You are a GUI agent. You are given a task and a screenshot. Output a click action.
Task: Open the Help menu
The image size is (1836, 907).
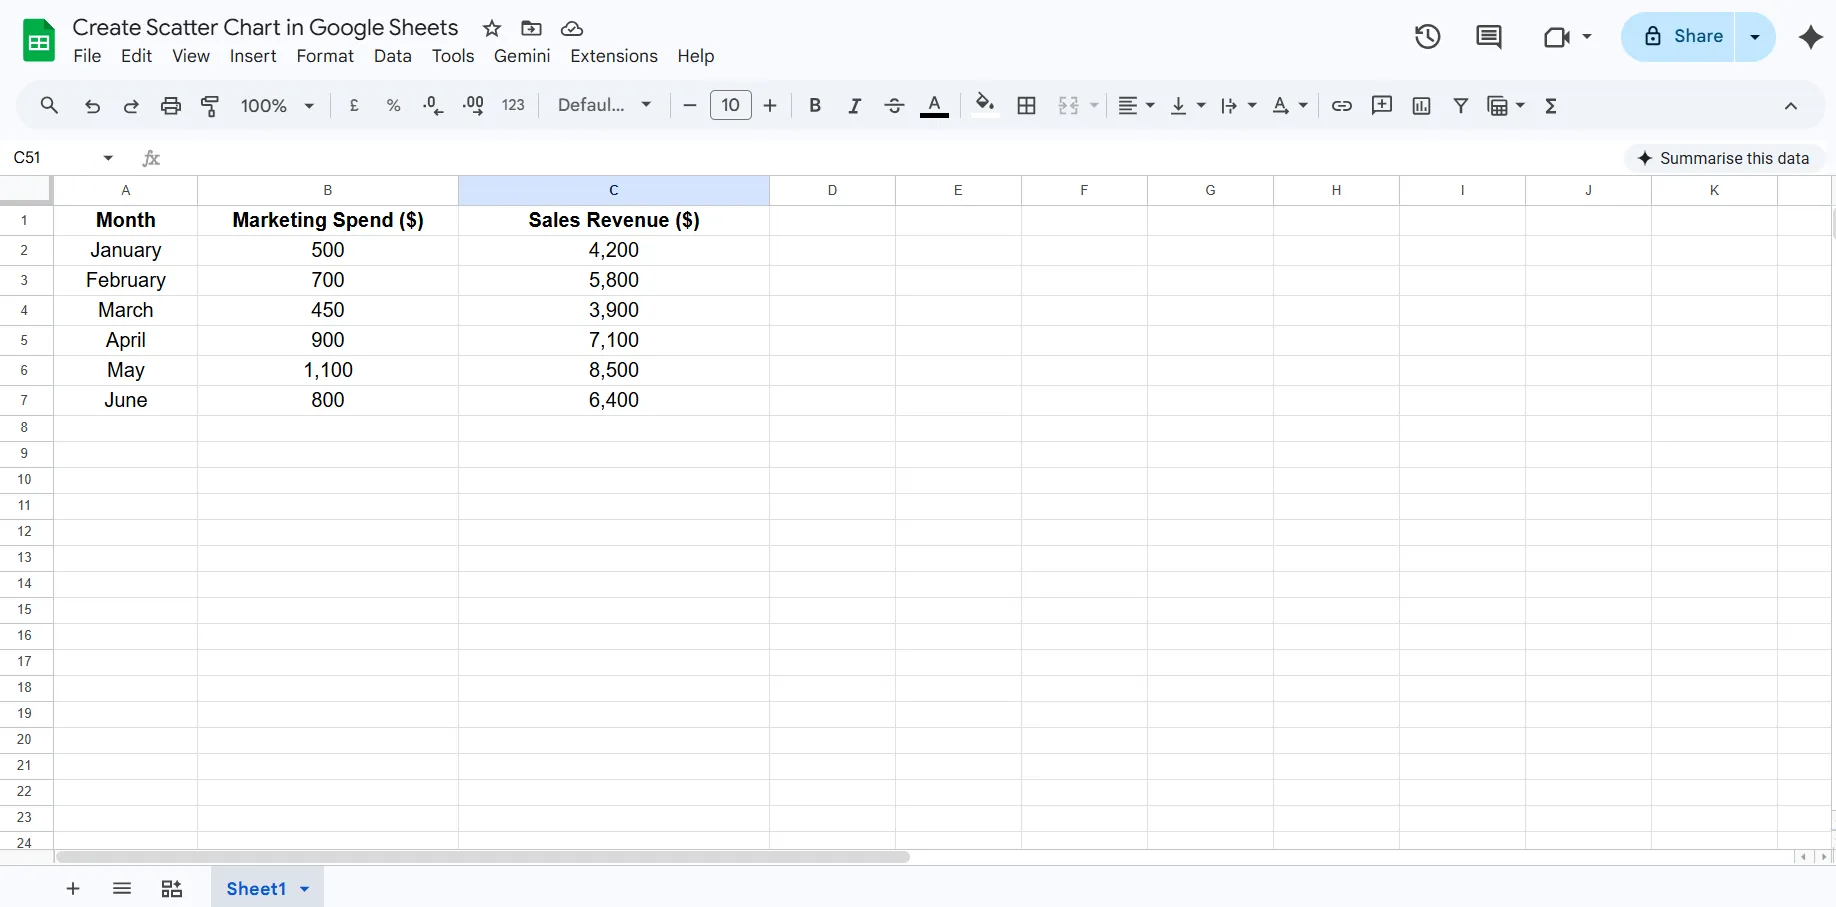[696, 56]
